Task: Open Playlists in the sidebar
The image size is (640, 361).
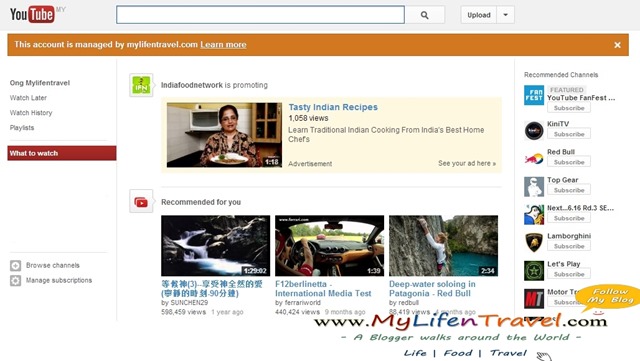Action: pyautogui.click(x=22, y=128)
